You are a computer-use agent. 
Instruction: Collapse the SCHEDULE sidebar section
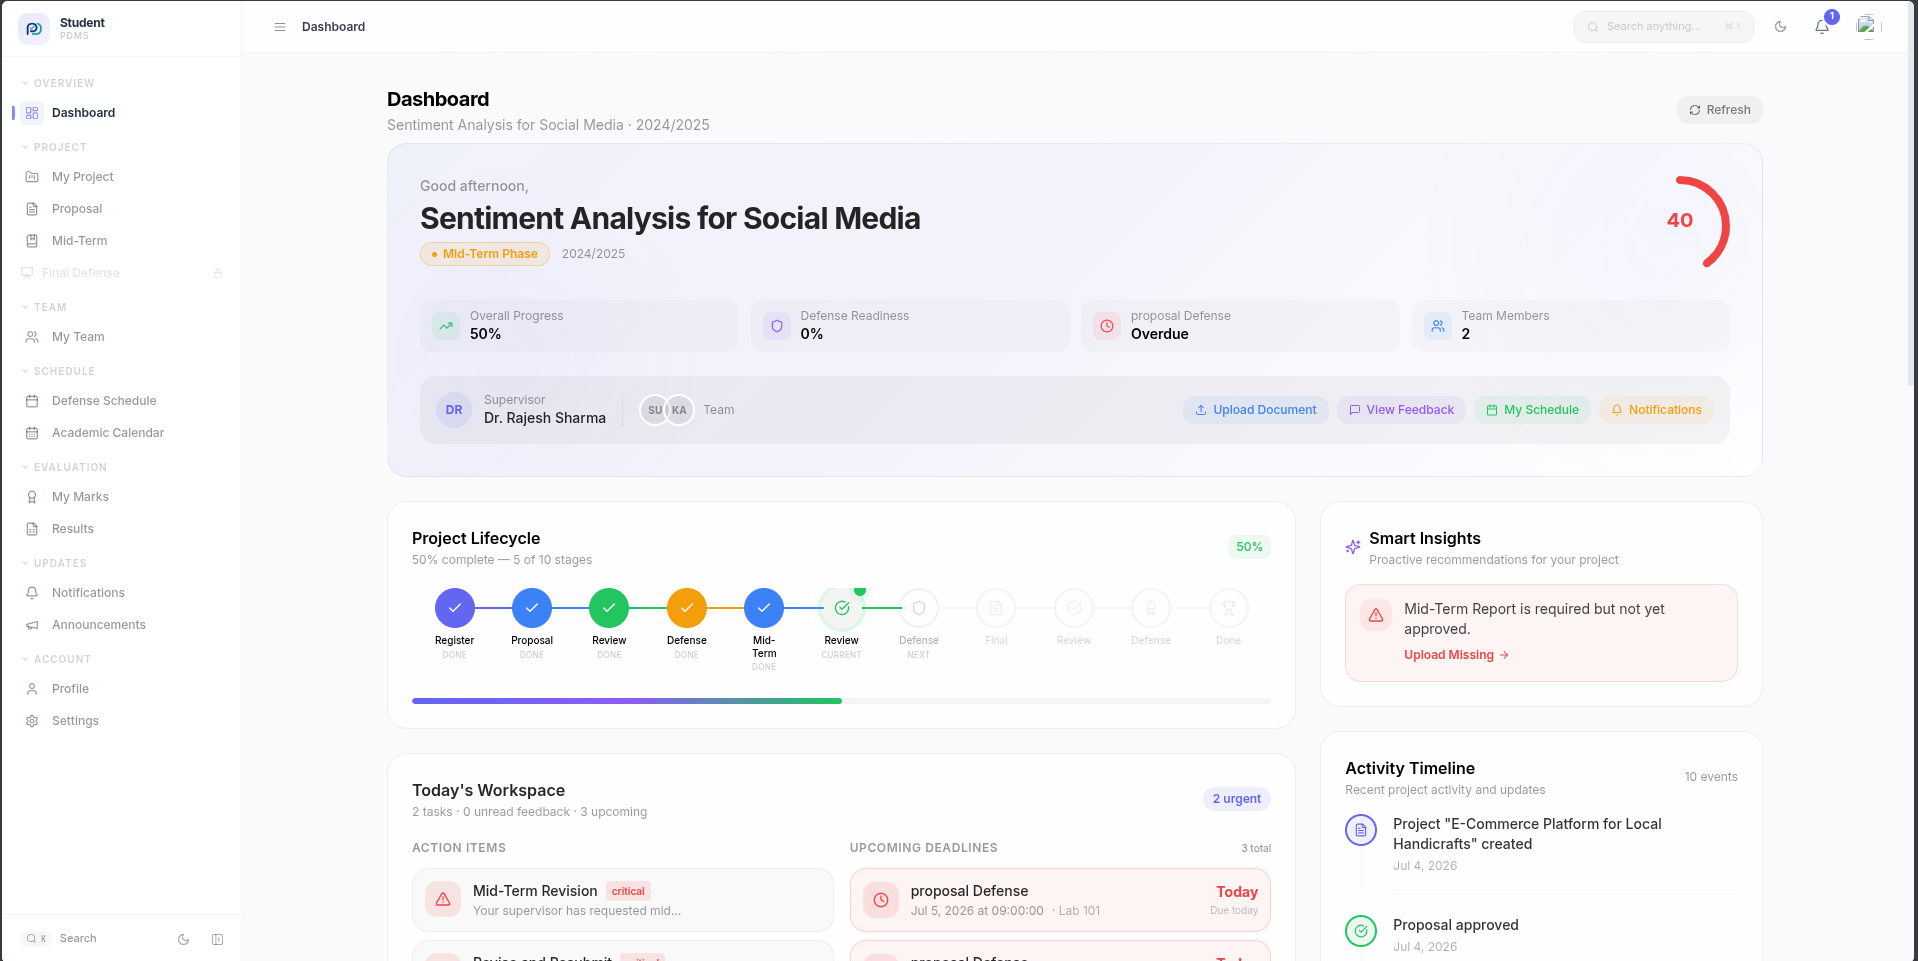58,371
